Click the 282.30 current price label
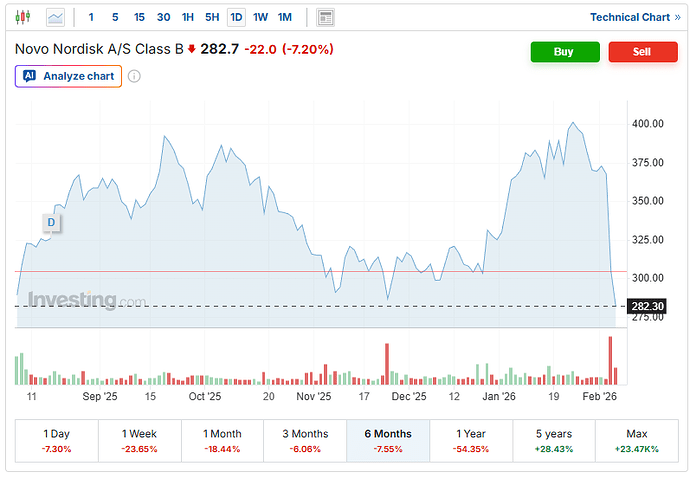 [x=647, y=306]
